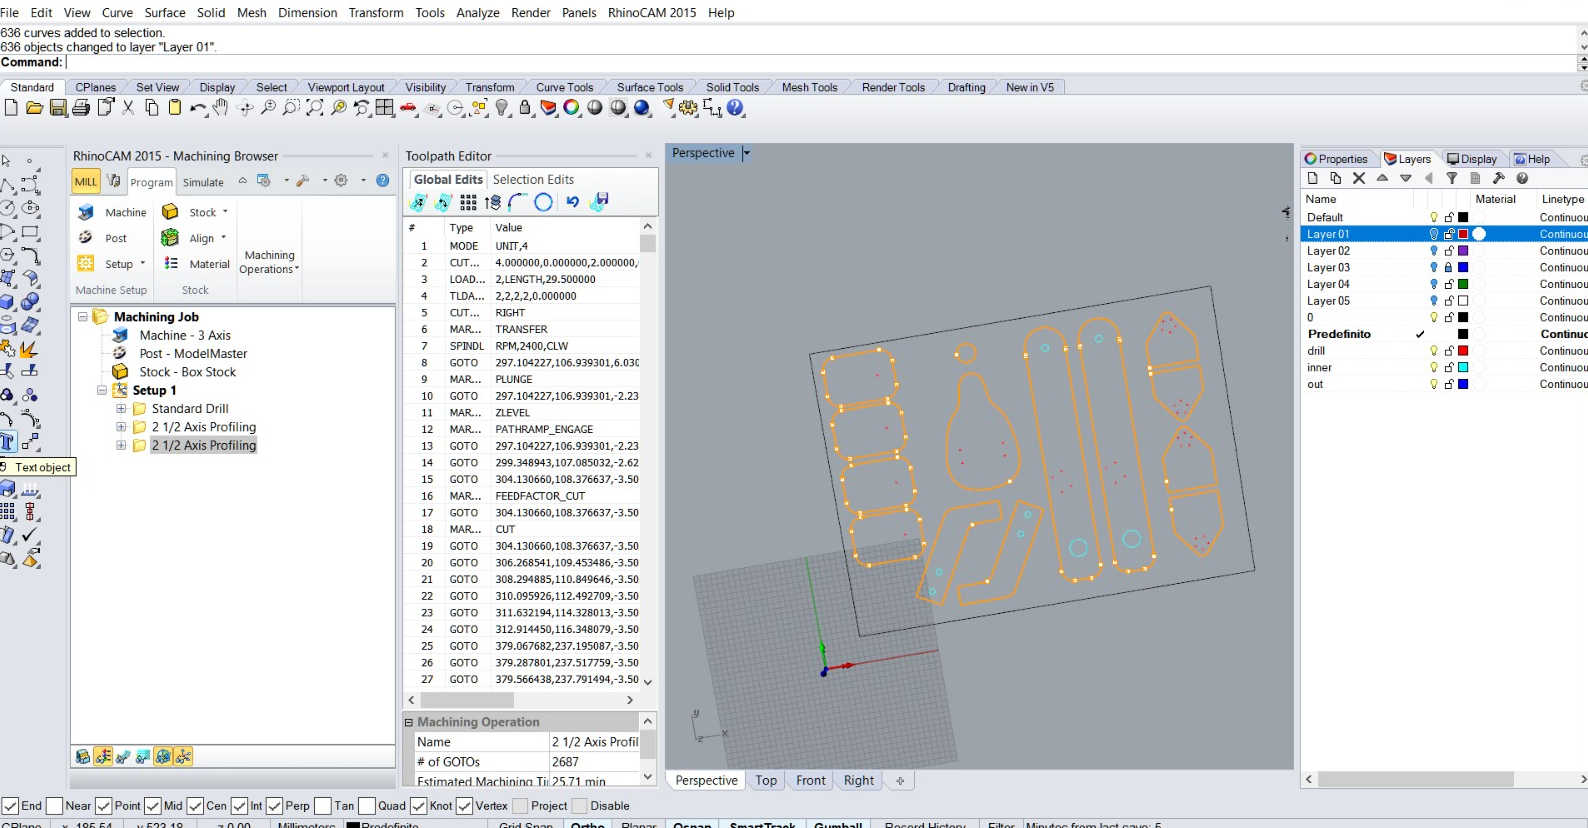
Task: Click the Machine setup icon
Action: coord(87,212)
